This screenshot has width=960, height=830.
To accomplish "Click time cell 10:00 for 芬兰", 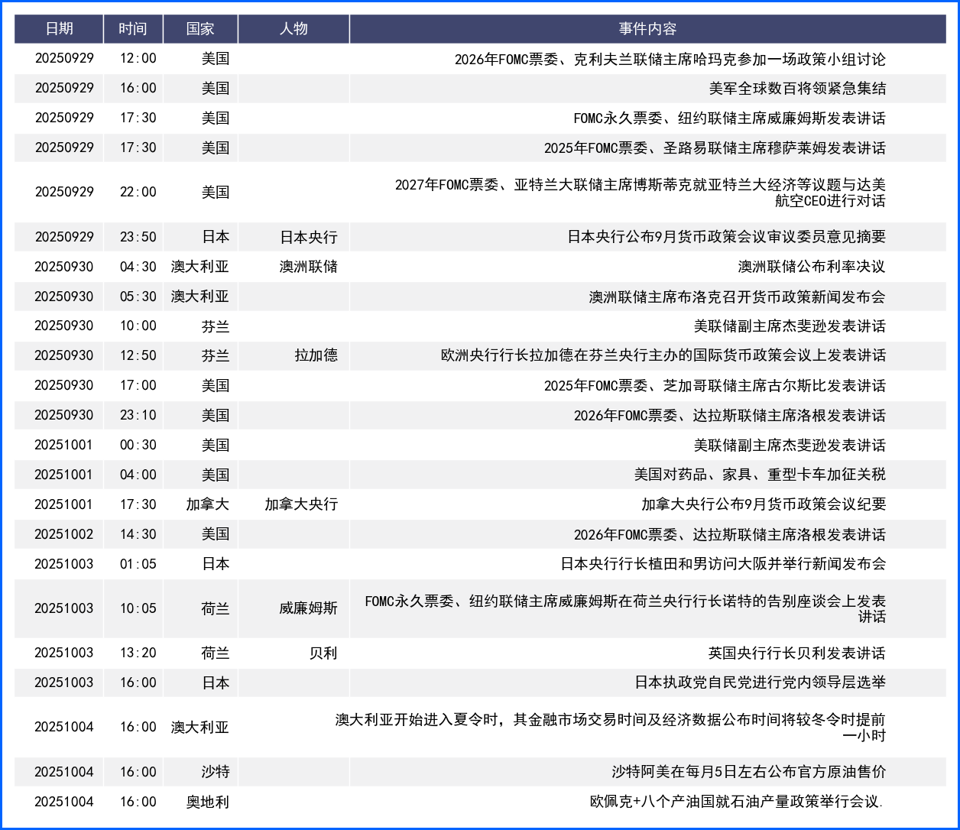I will point(138,326).
